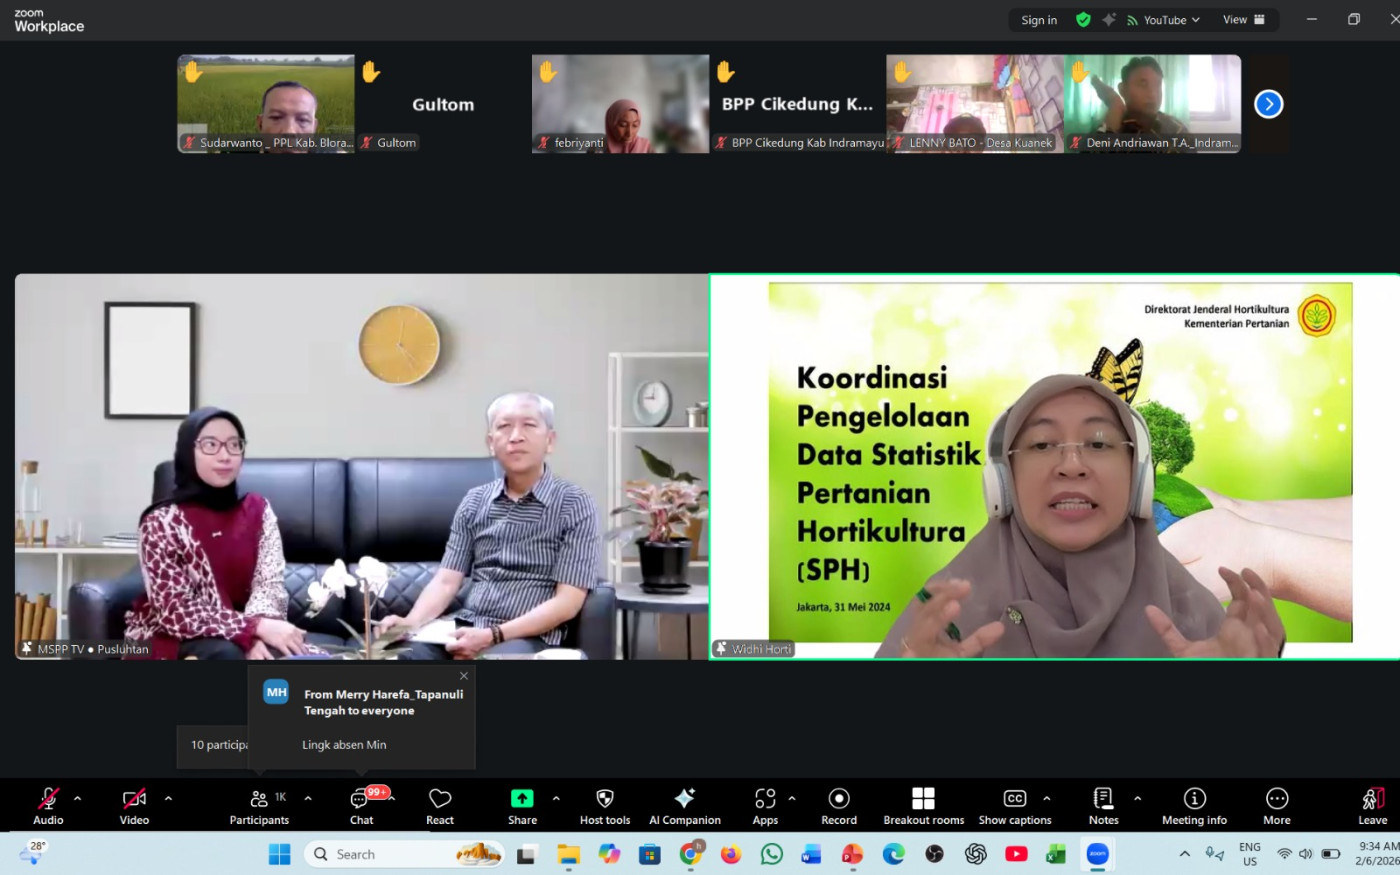Open the More options menu
This screenshot has width=1400, height=875.
(1277, 805)
